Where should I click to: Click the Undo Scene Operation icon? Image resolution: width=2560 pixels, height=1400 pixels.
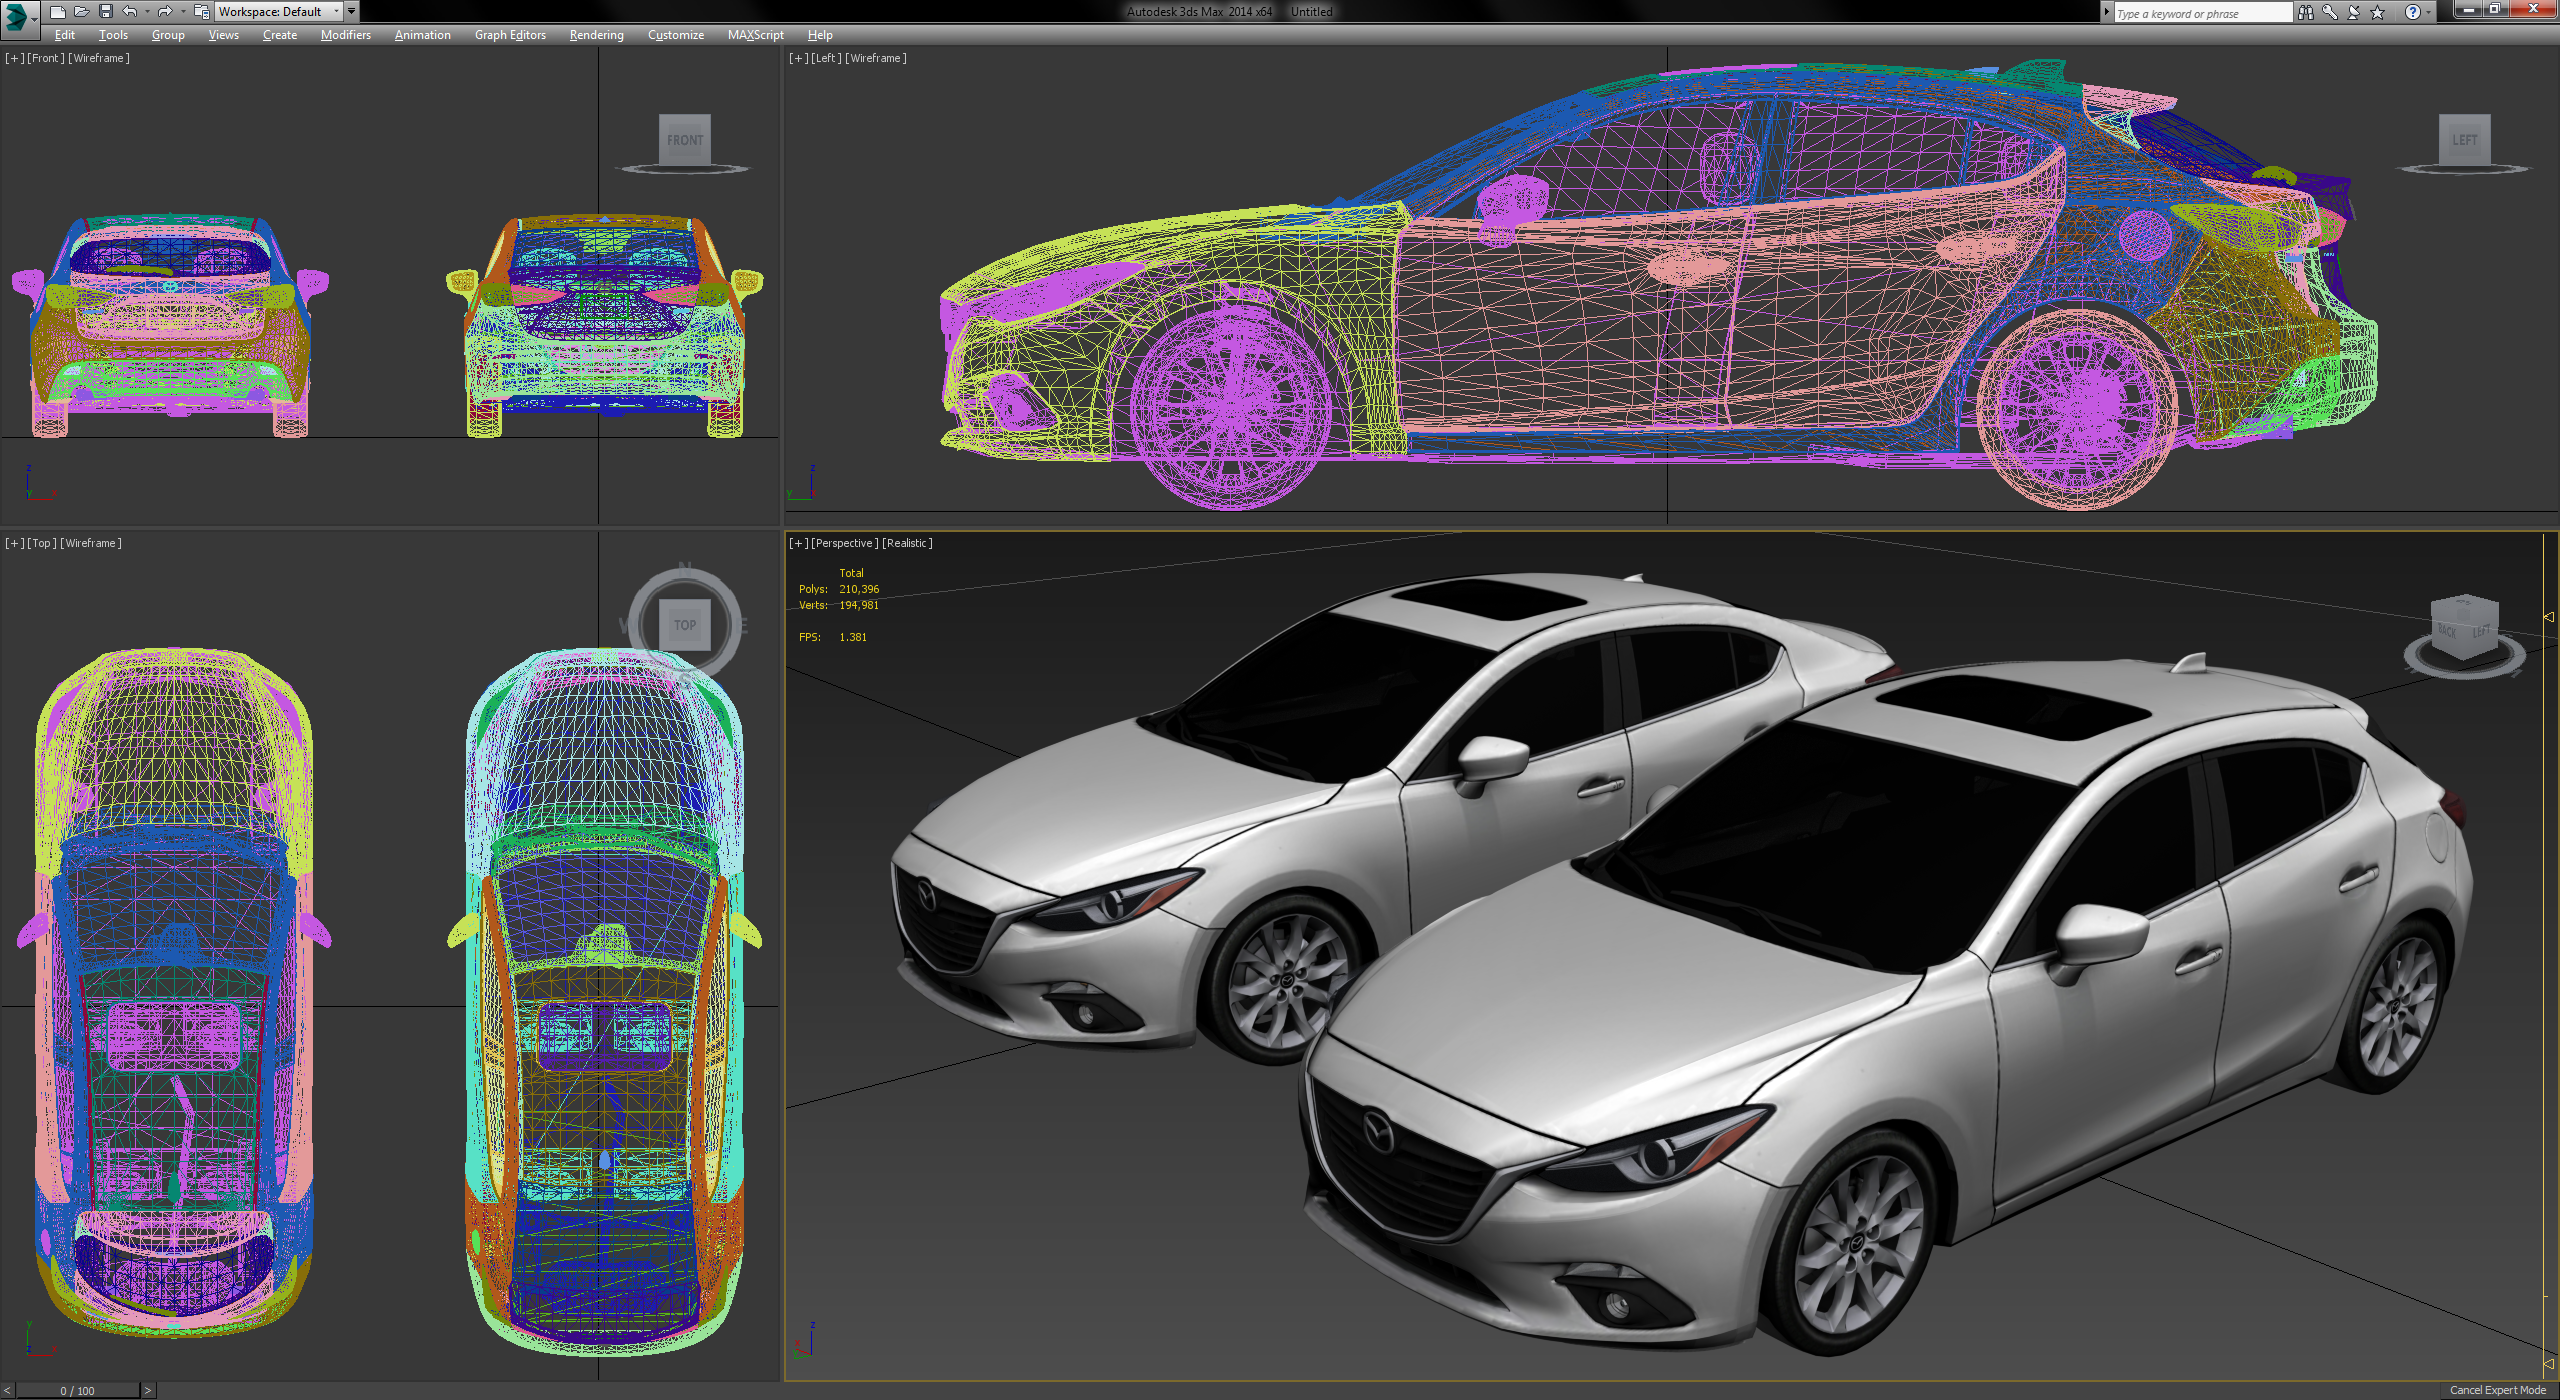[x=128, y=12]
